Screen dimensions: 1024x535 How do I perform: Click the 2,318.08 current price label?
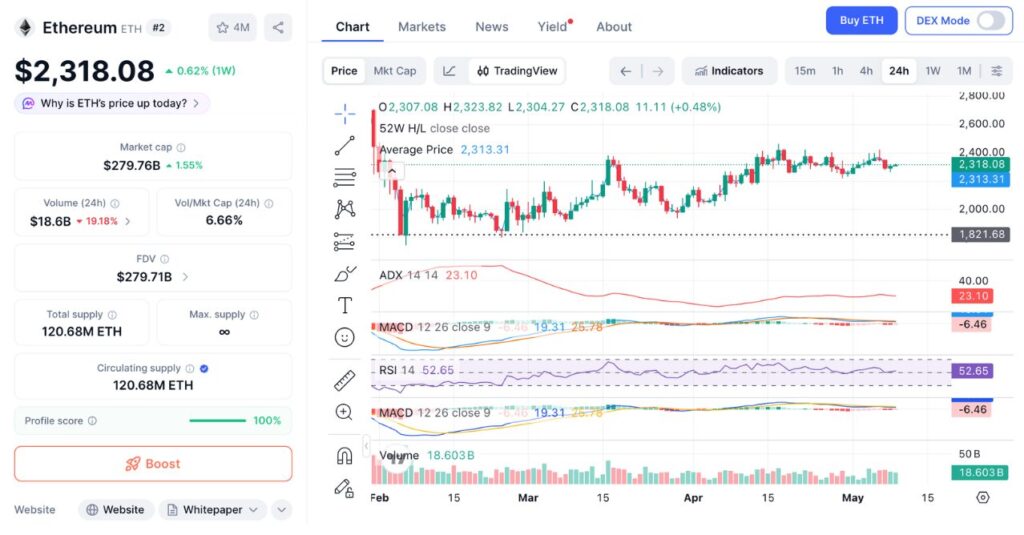click(981, 164)
